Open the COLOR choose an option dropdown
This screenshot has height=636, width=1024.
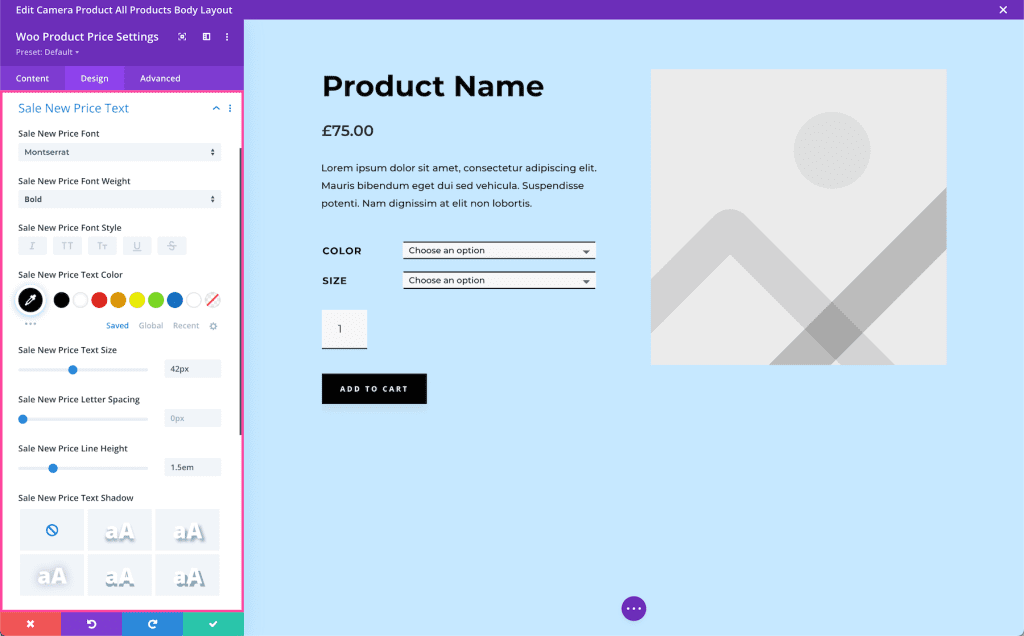click(x=498, y=250)
